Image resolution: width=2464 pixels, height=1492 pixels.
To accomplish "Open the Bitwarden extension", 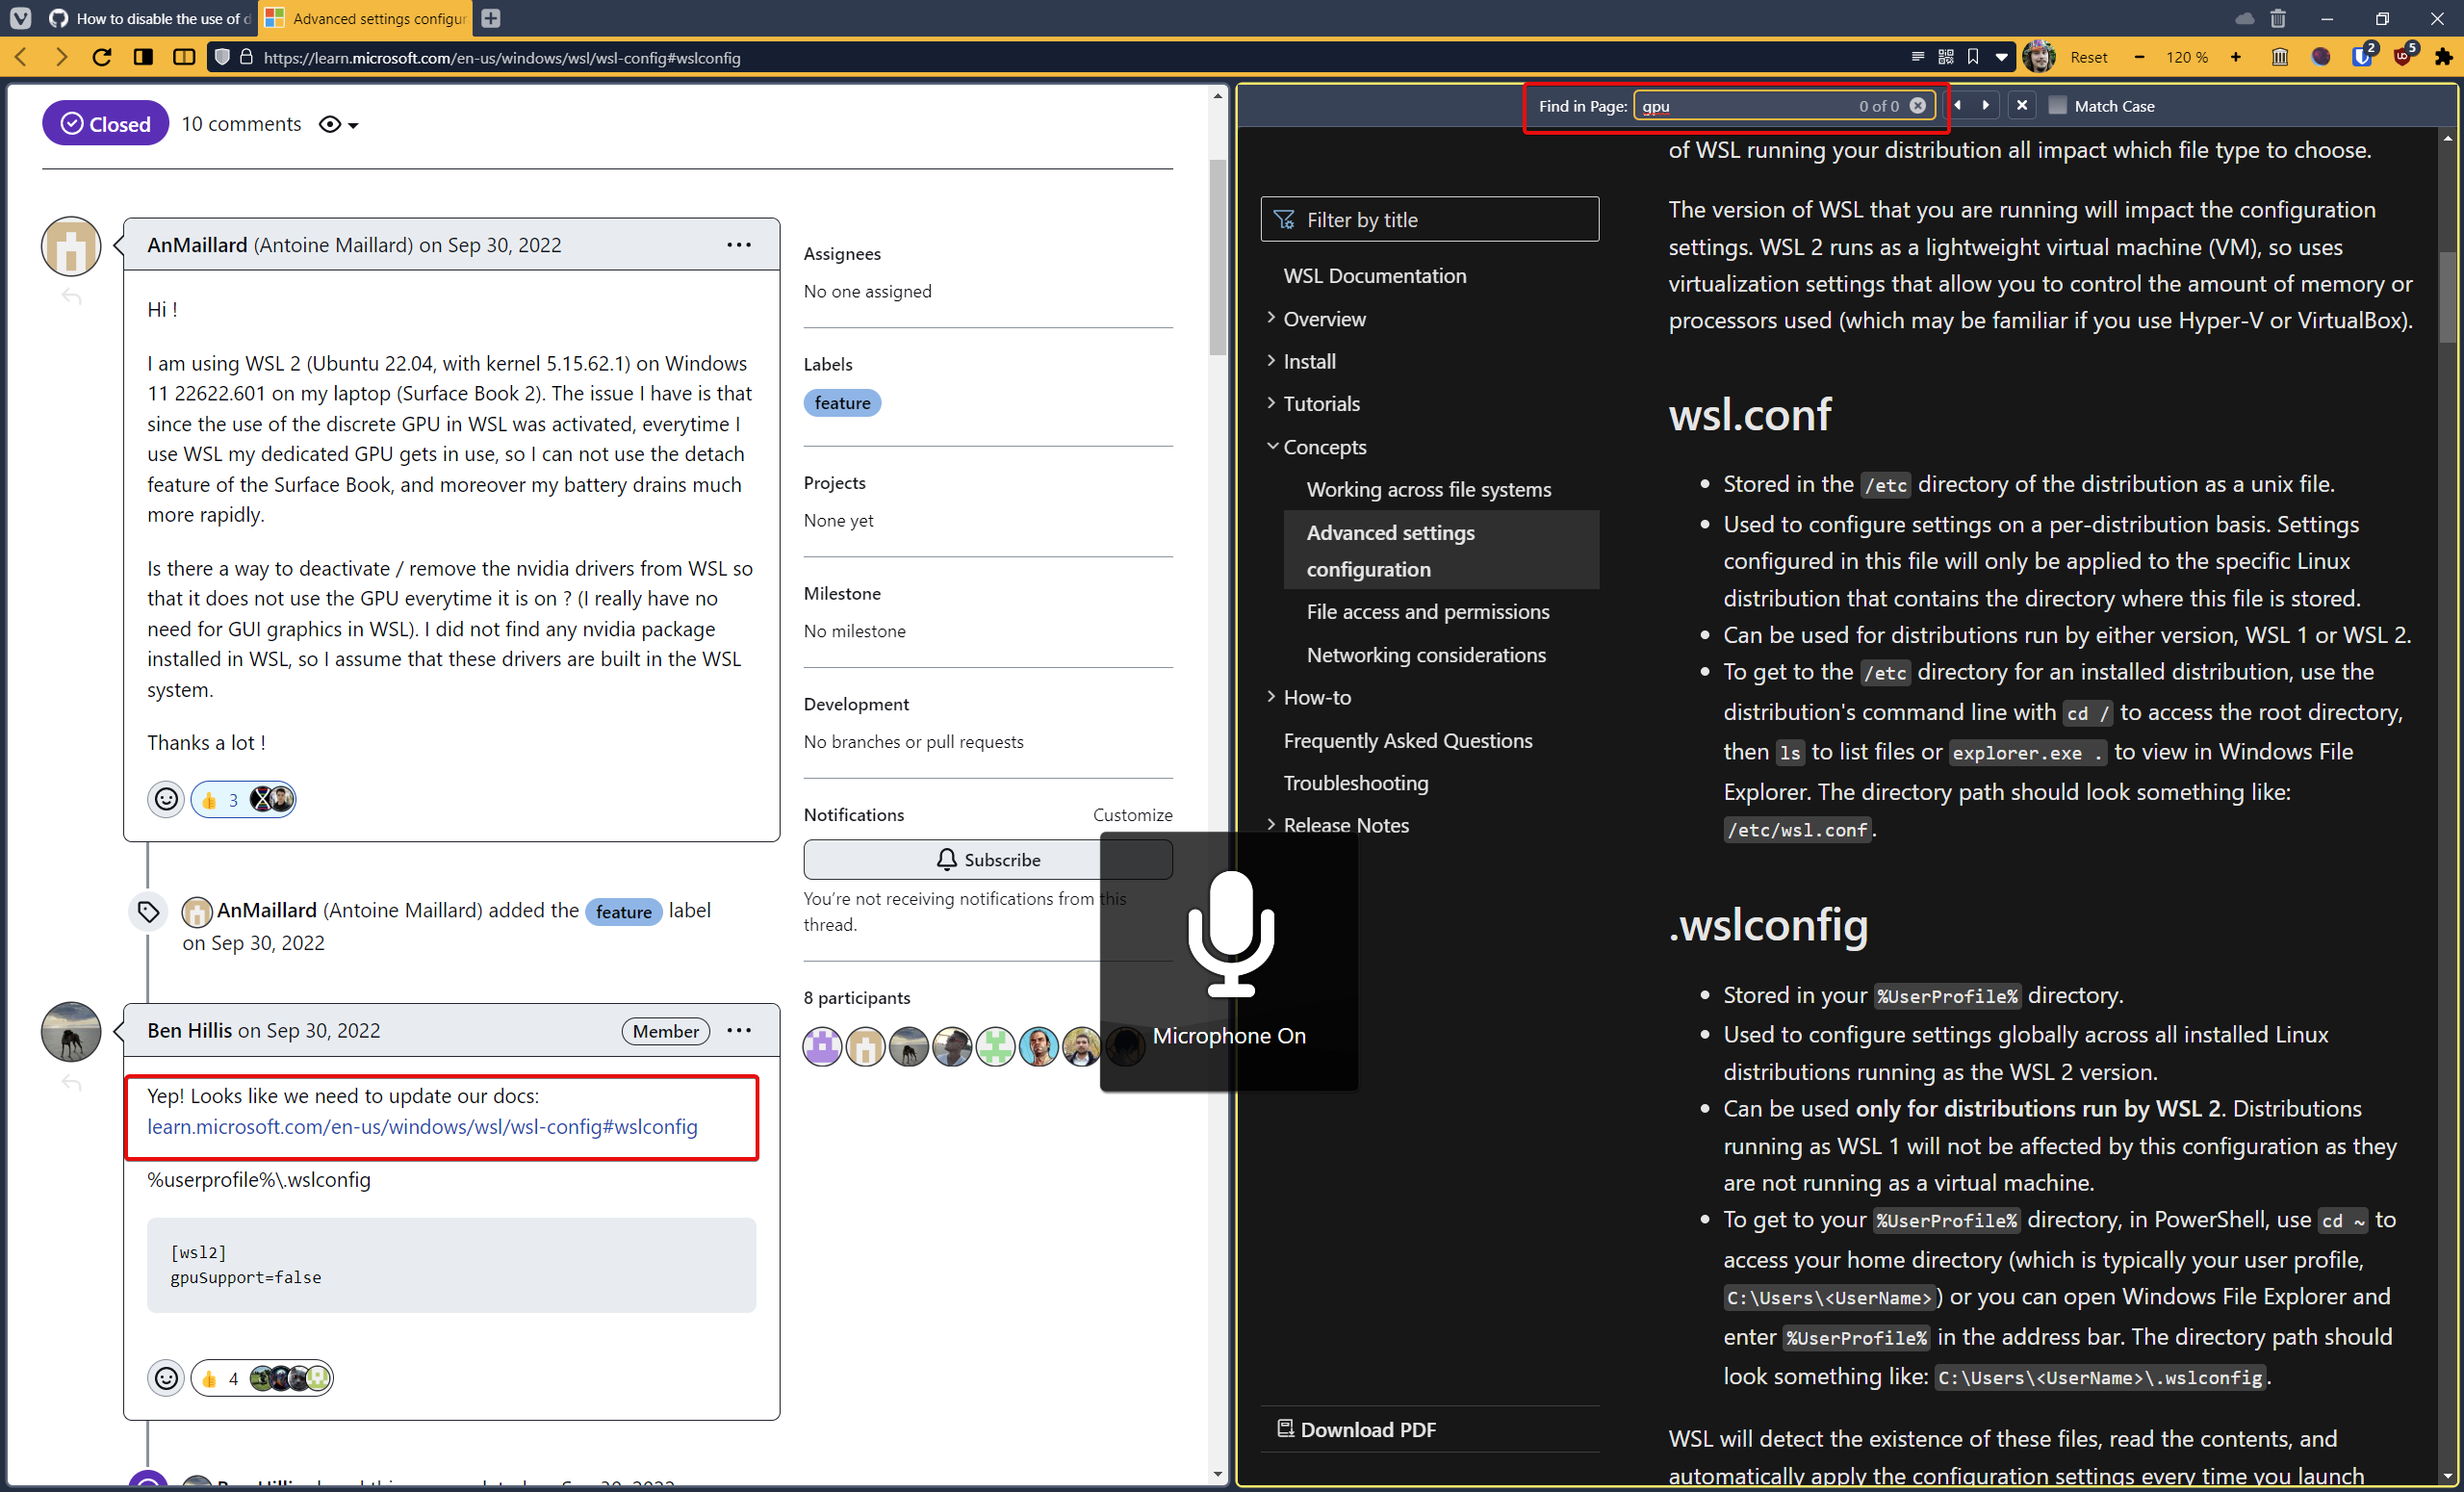I will [2360, 57].
